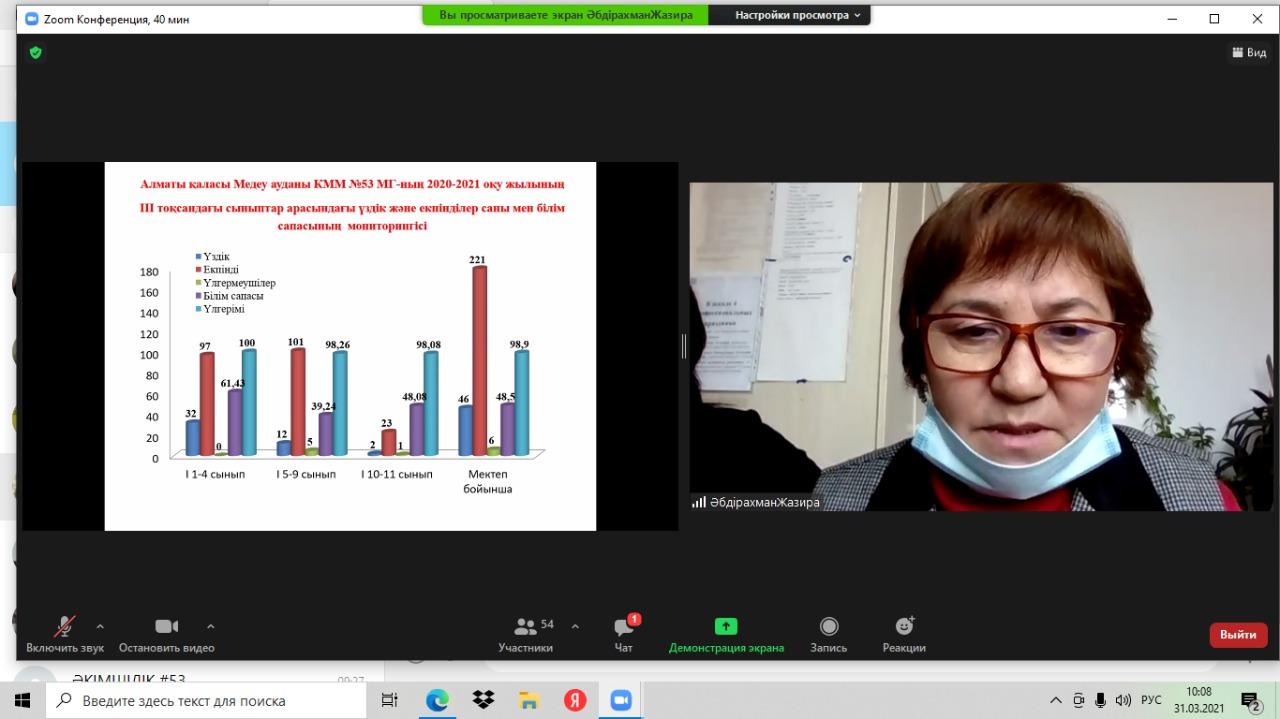1280x719 pixels.
Task: Open the Вид layout menu
Action: [x=1249, y=52]
